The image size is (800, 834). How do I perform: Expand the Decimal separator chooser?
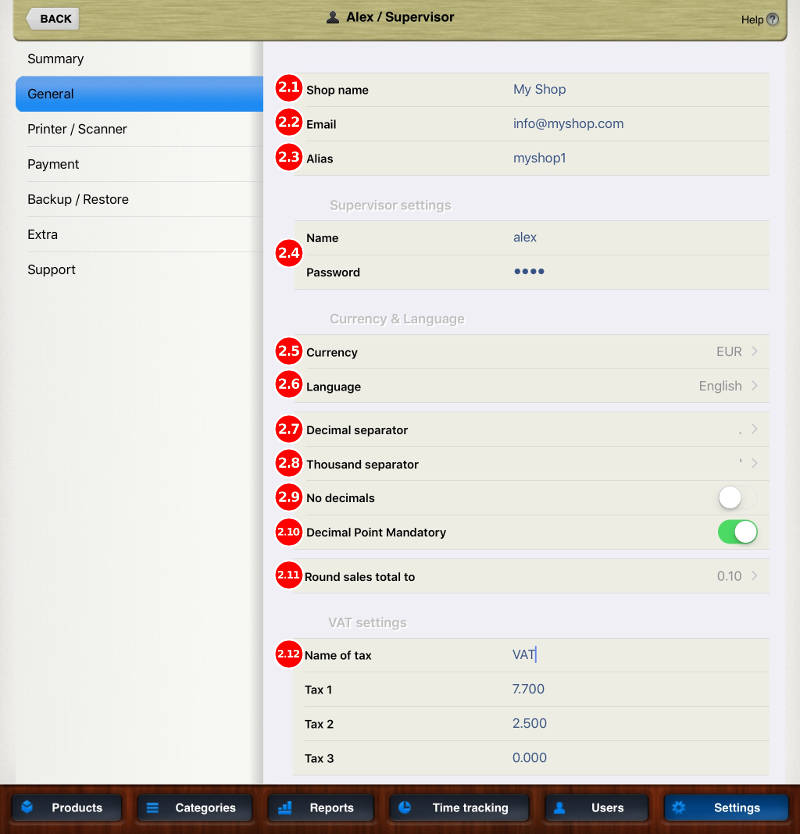point(747,430)
